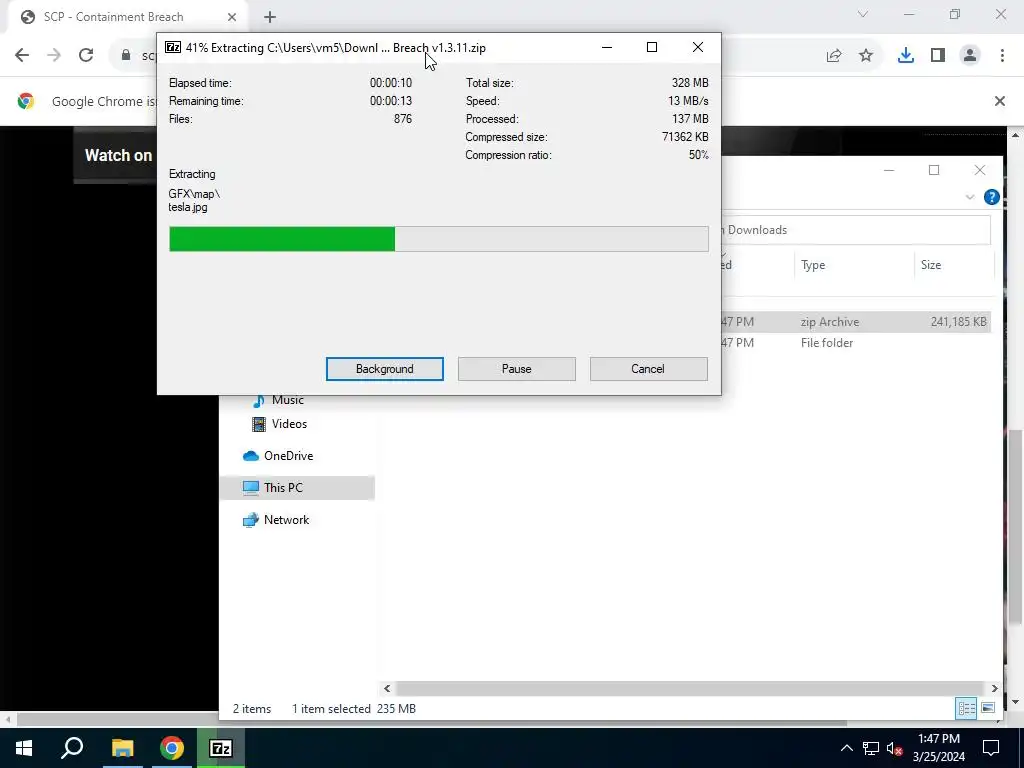This screenshot has height=768, width=1024.
Task: Click the Watch on video label
Action: (x=118, y=155)
